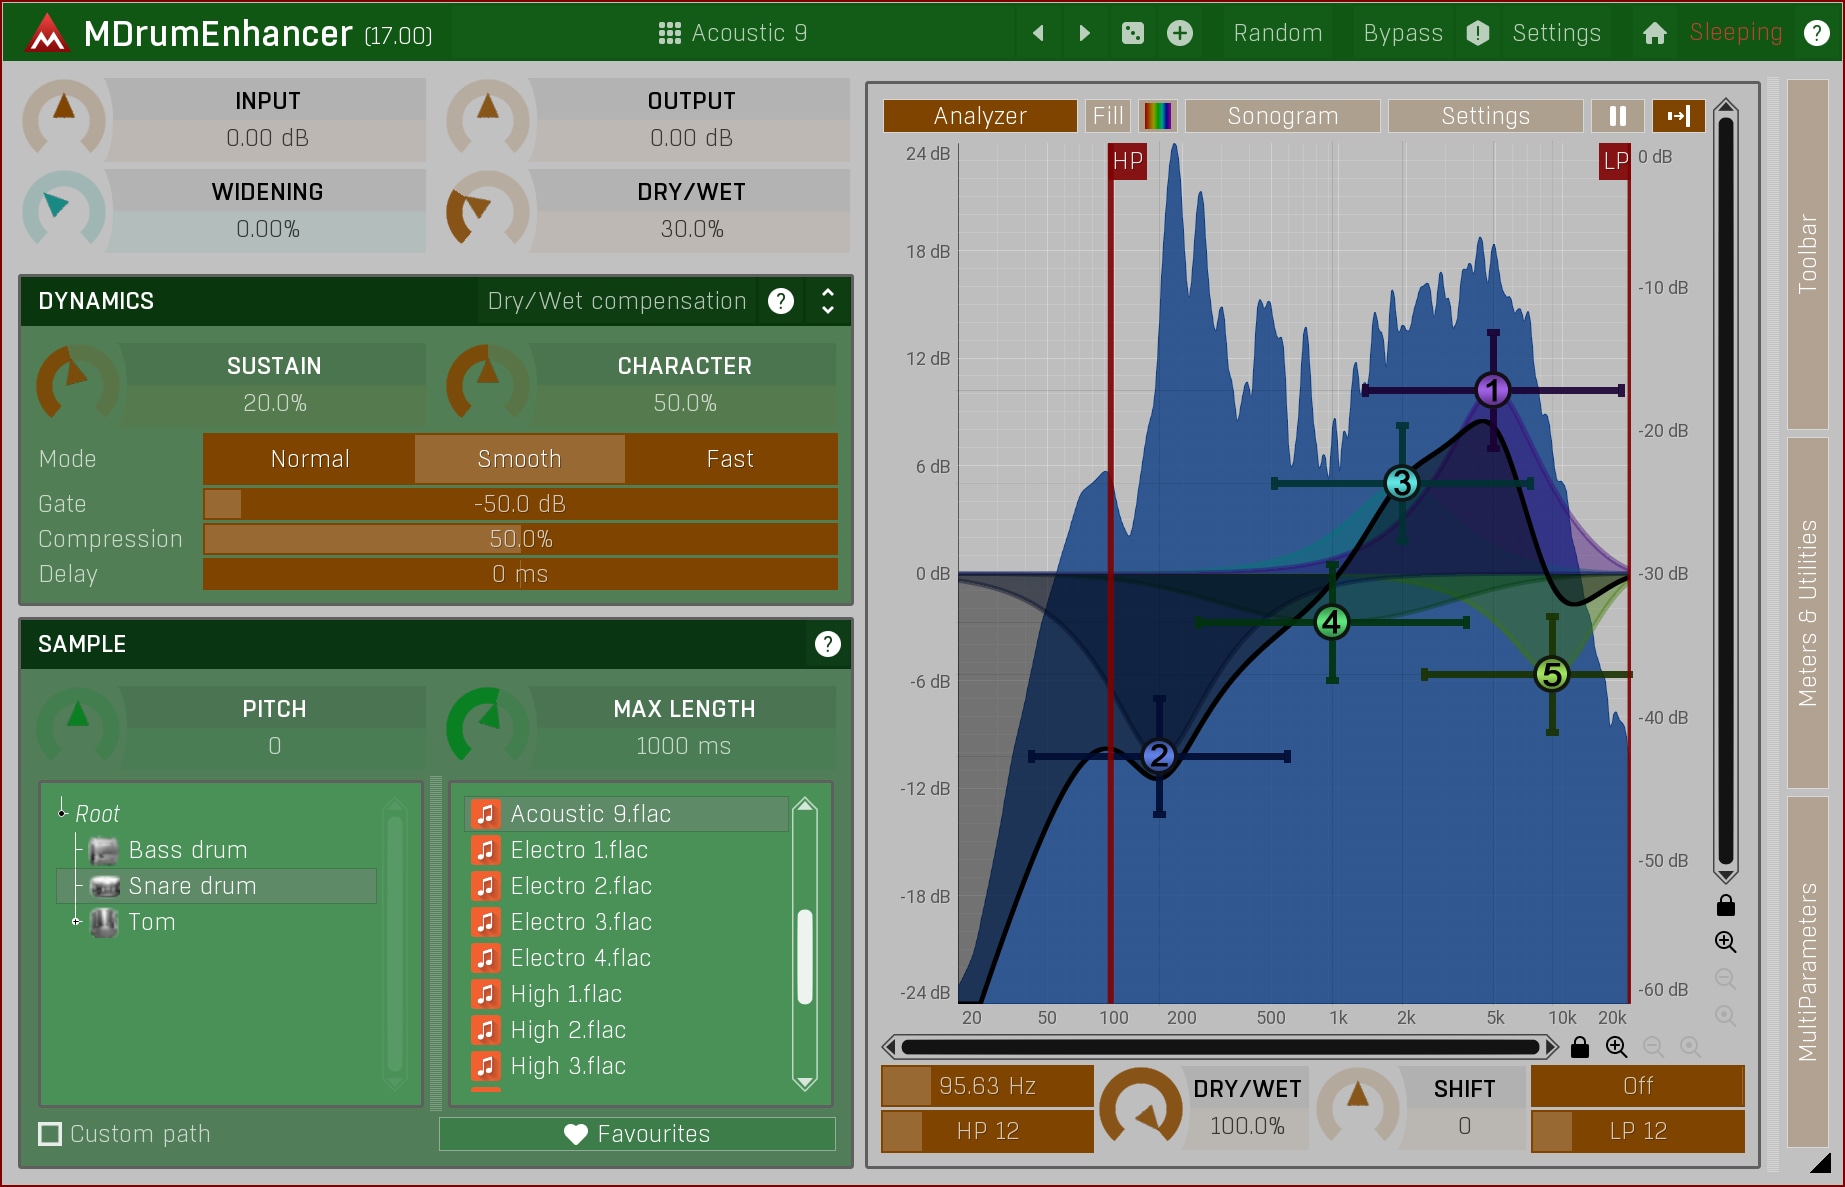Click the Bypass button

pyautogui.click(x=1402, y=33)
